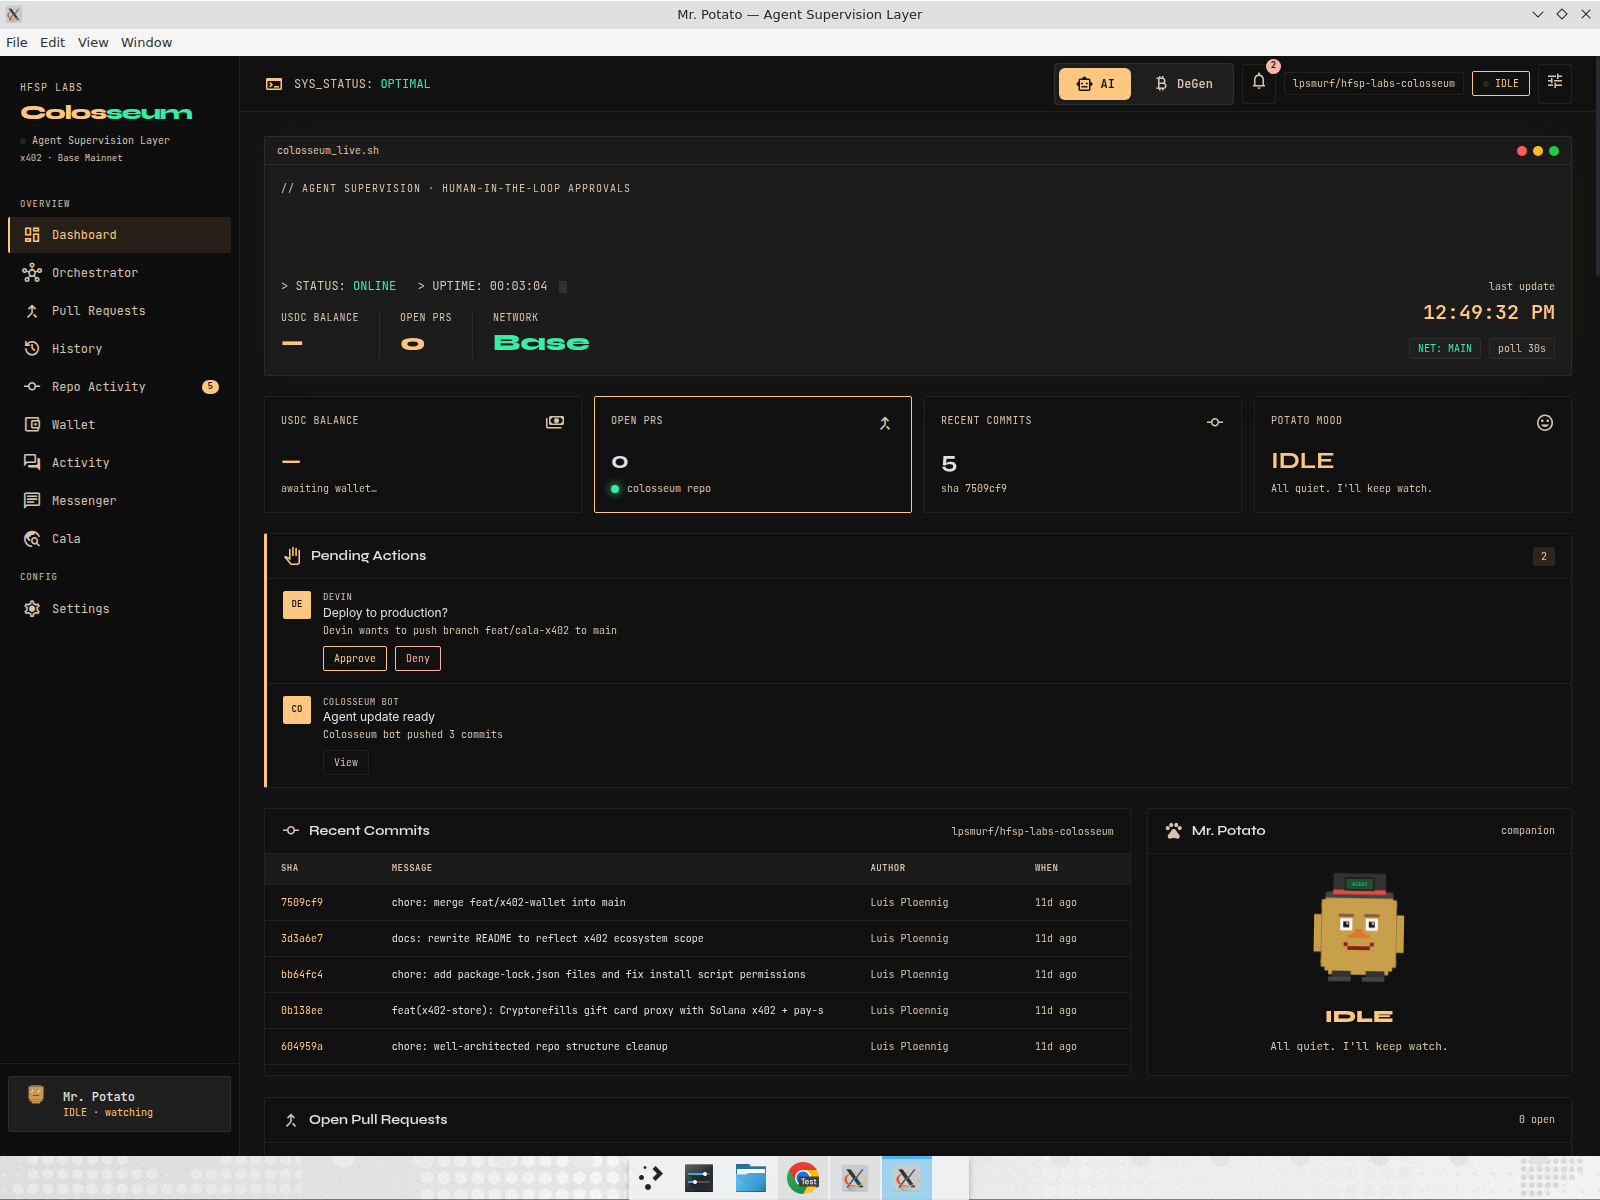
Task: Open commit 604959a
Action: (x=302, y=1047)
